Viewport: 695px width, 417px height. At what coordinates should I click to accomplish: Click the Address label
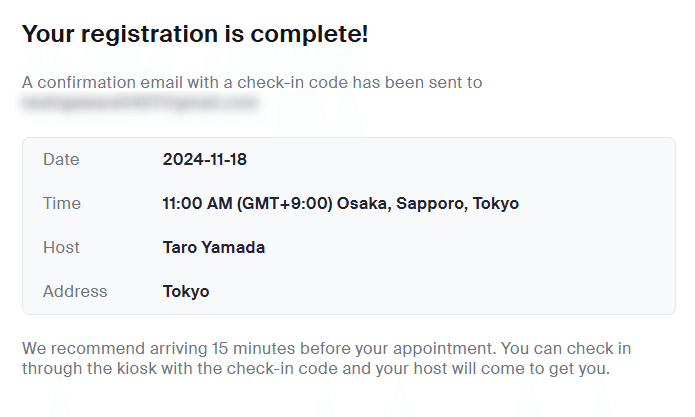point(75,292)
